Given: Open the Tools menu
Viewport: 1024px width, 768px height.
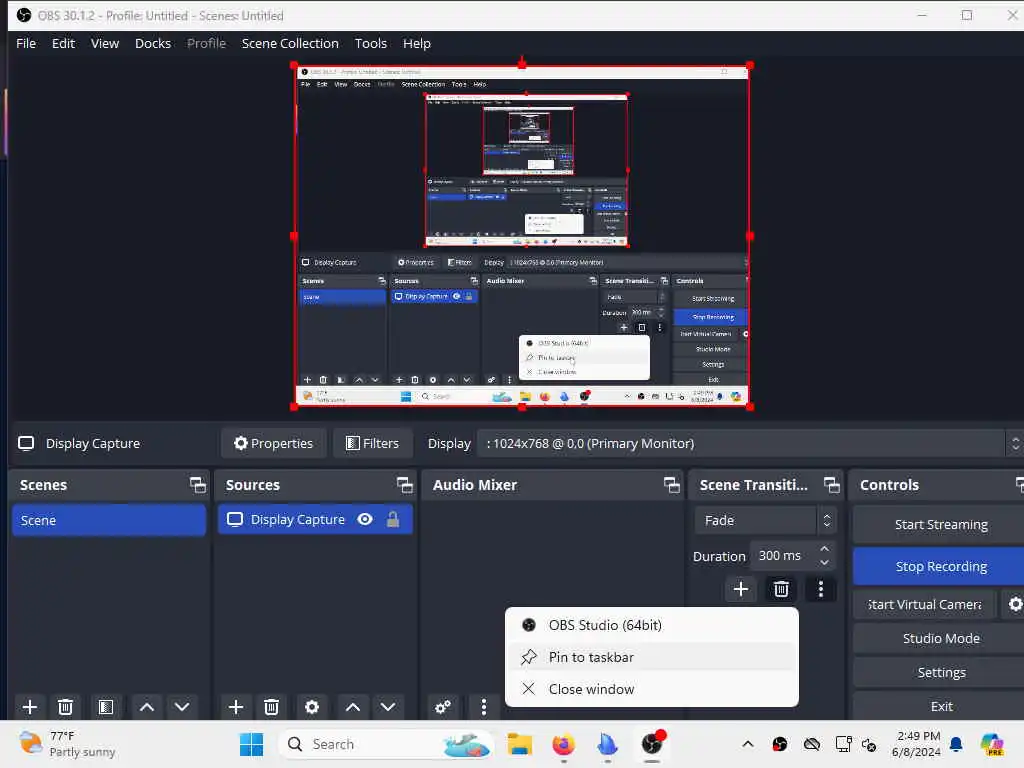Looking at the screenshot, I should (x=370, y=44).
